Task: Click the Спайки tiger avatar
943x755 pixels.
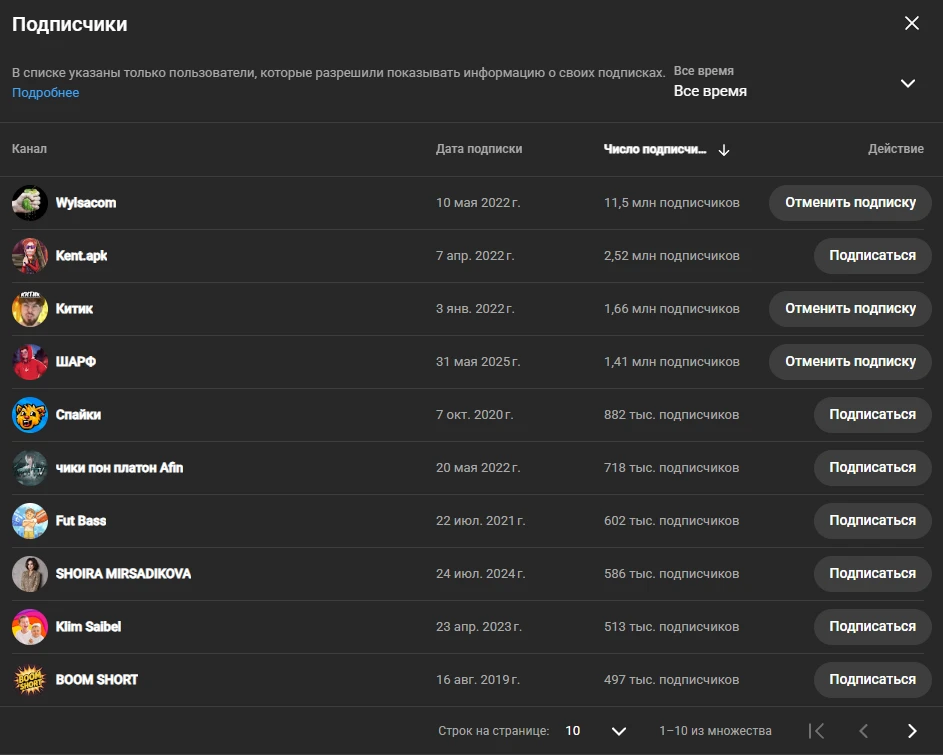Action: click(29, 414)
